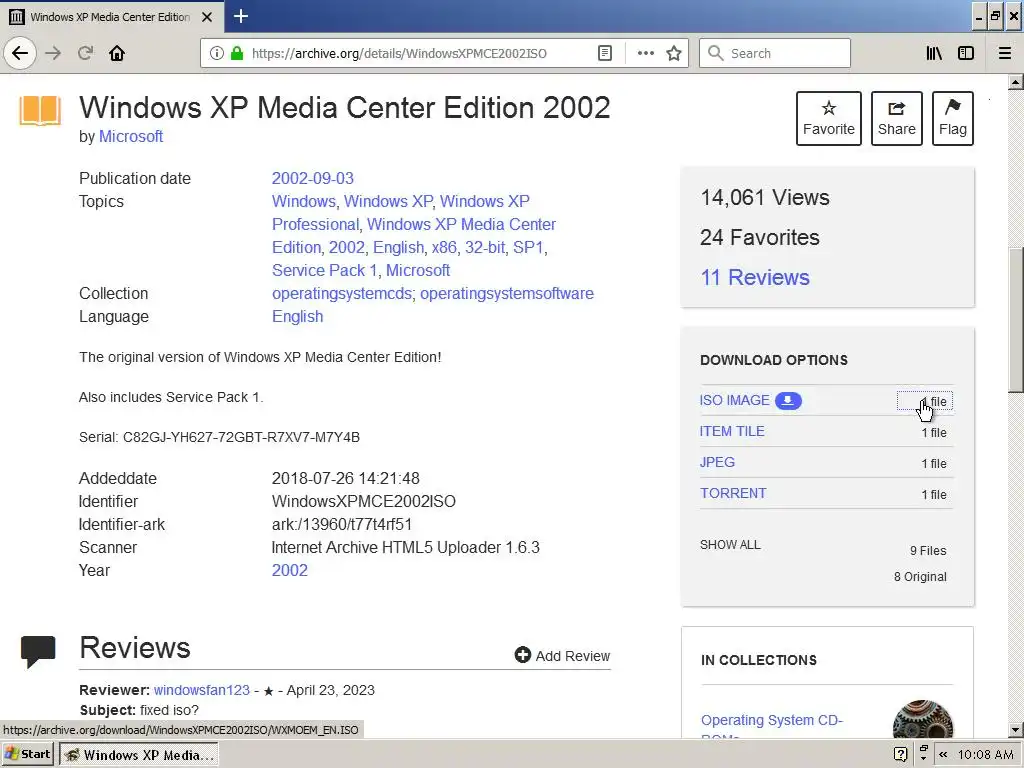Open the Year 2002 link
Viewport: 1024px width, 768px height.
[x=289, y=570]
